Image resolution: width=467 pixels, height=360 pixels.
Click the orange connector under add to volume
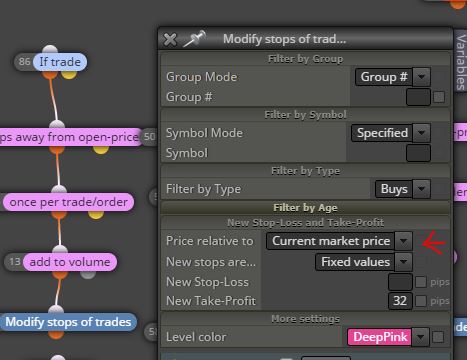[60, 274]
